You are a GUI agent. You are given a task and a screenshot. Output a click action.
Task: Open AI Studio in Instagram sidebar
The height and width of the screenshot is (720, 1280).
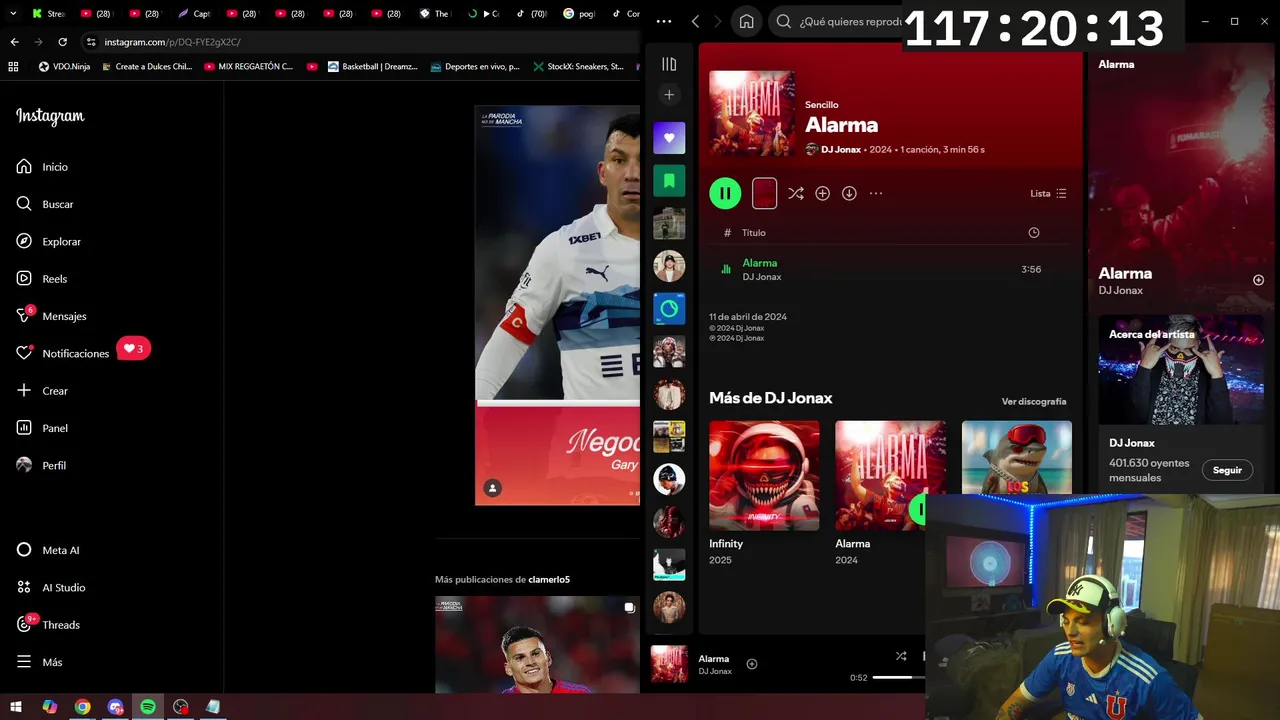51,588
